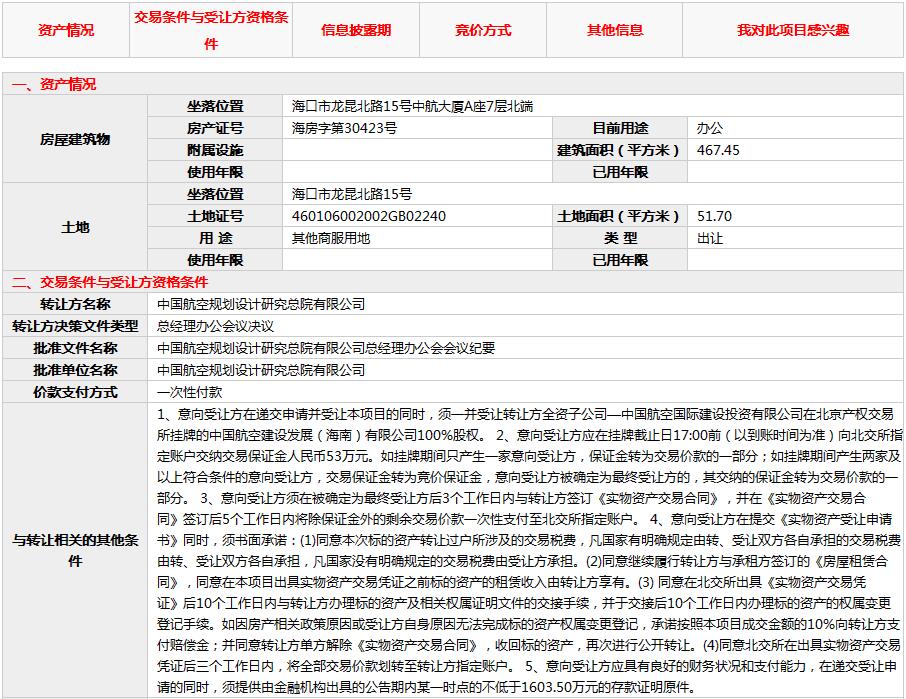Viewport: 906px width, 699px height.
Task: Click the land certificate number 460106002002GB02240
Action: pyautogui.click(x=368, y=216)
